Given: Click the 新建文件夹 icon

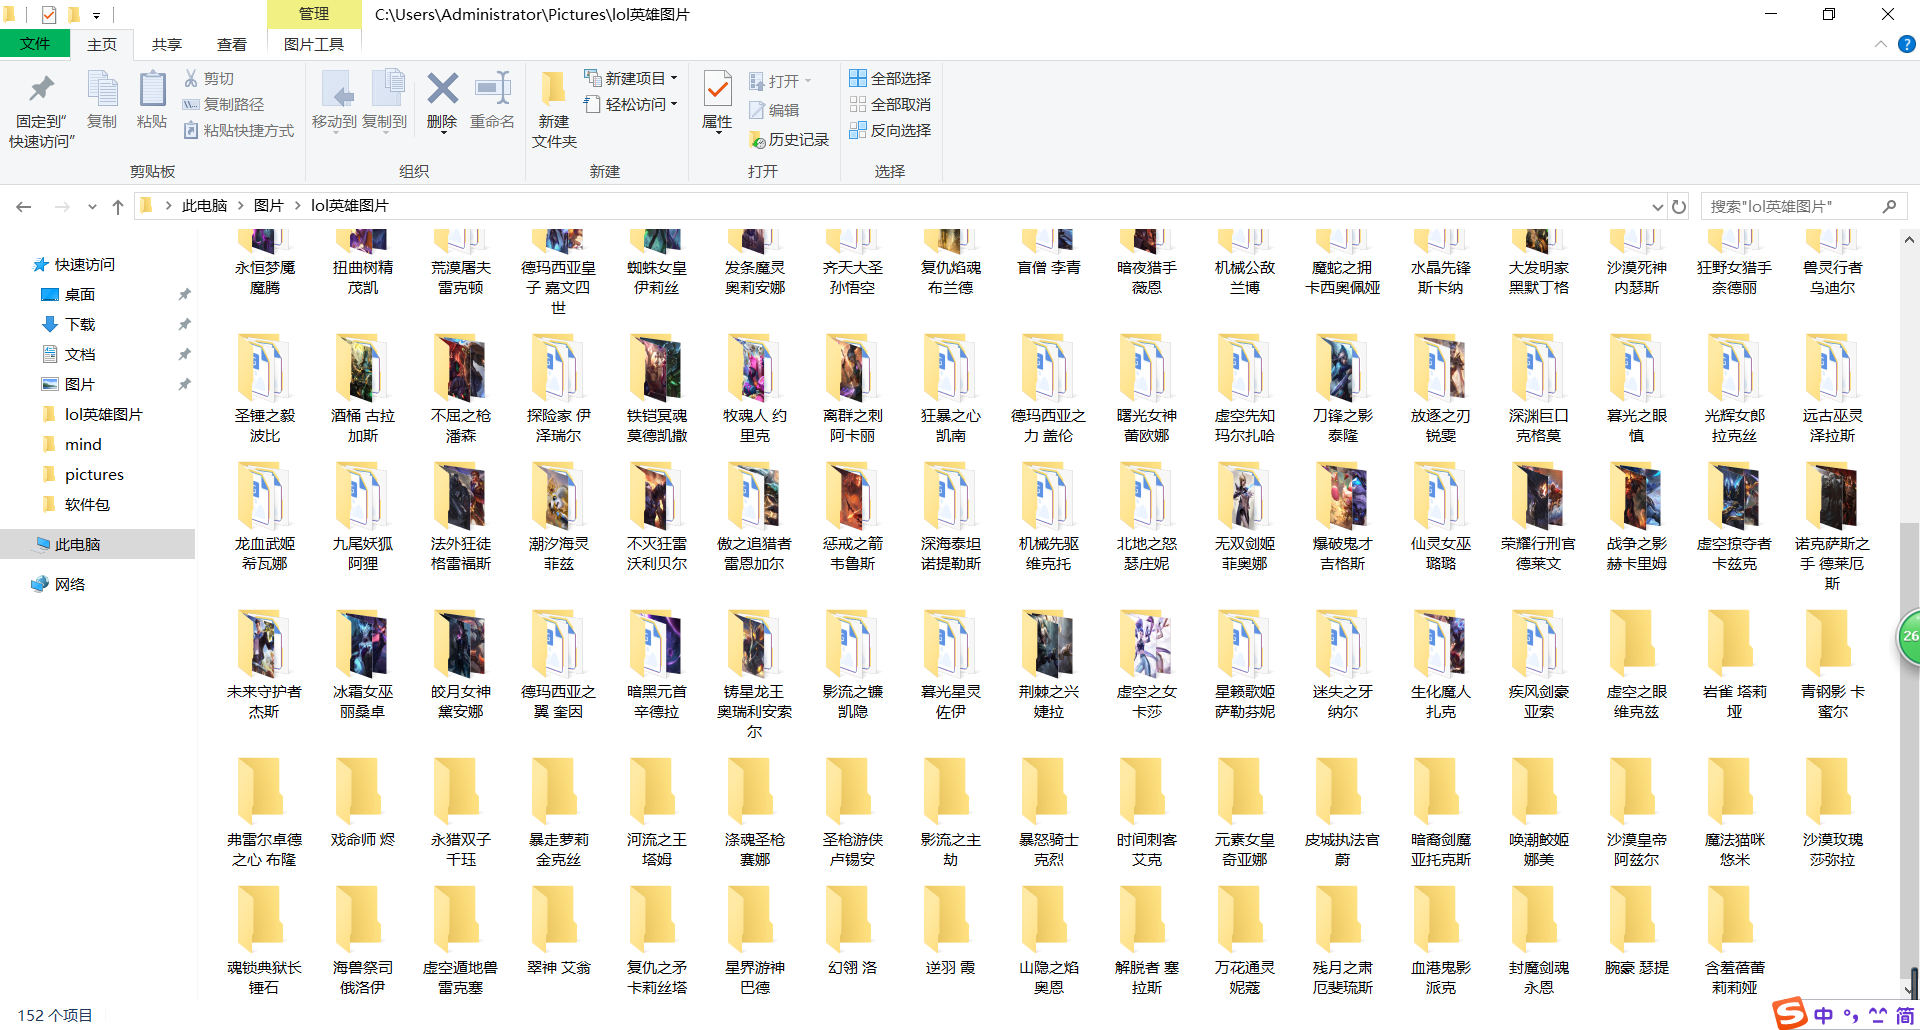Looking at the screenshot, I should (553, 88).
